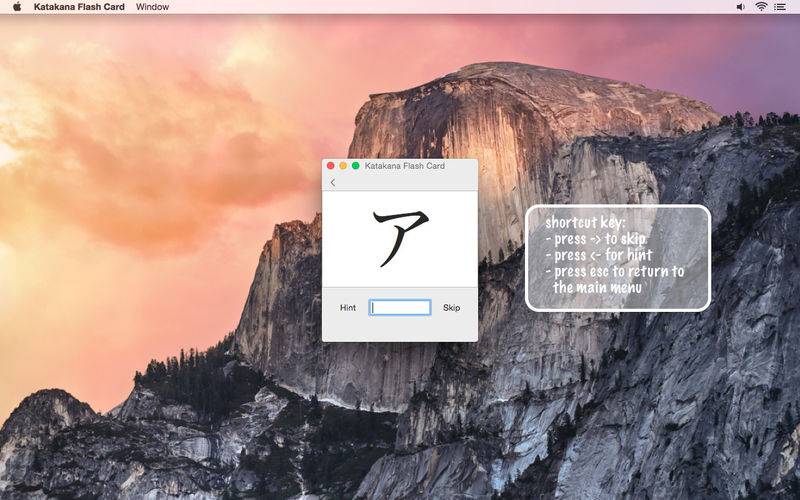This screenshot has width=800, height=500.
Task: Focus the answer input field
Action: (x=400, y=307)
